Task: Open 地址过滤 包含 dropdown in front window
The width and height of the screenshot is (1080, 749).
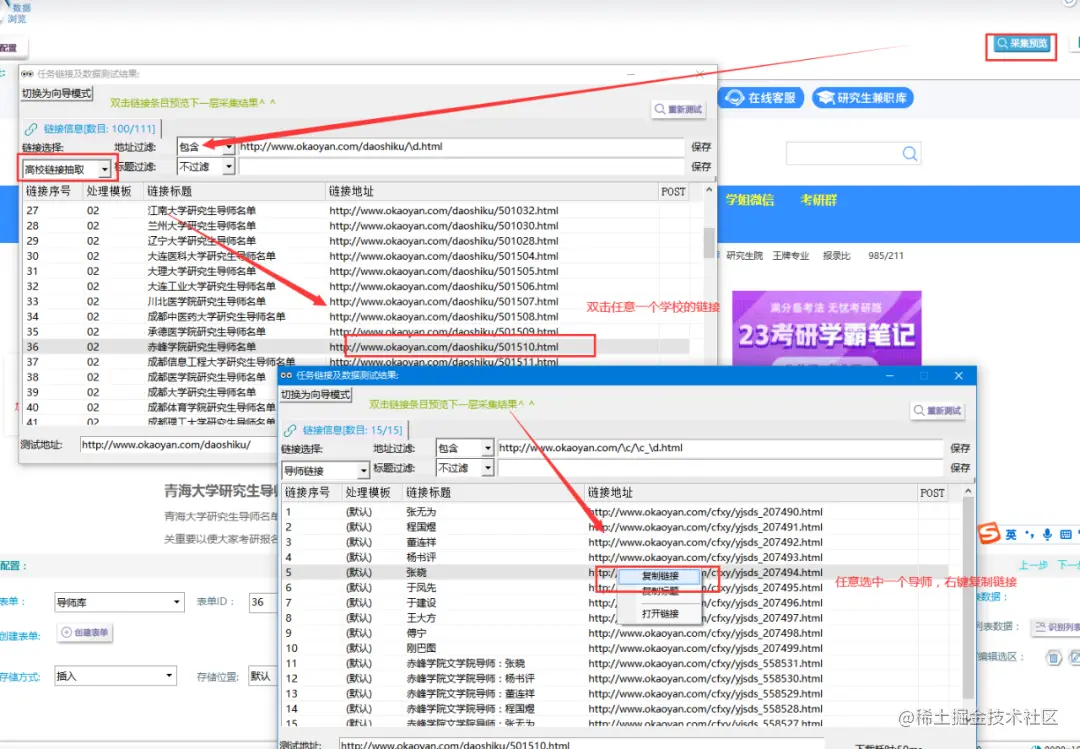Action: (x=465, y=448)
